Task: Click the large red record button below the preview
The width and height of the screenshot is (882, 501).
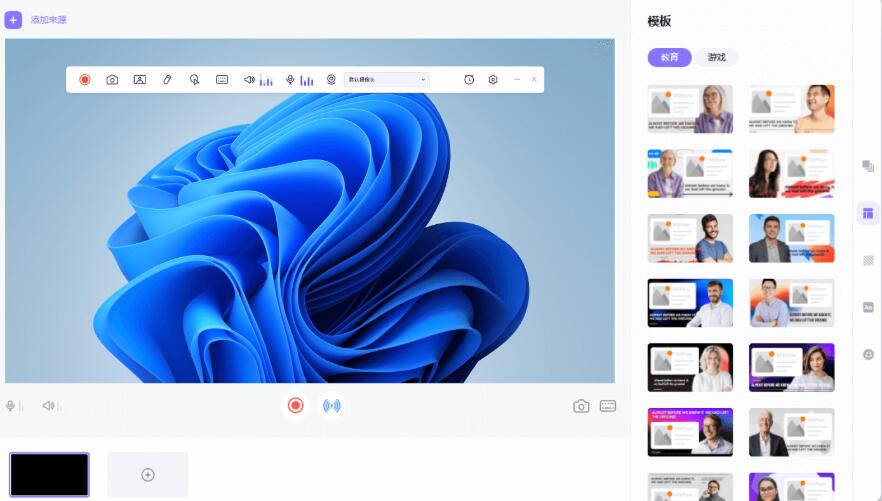Action: [295, 405]
